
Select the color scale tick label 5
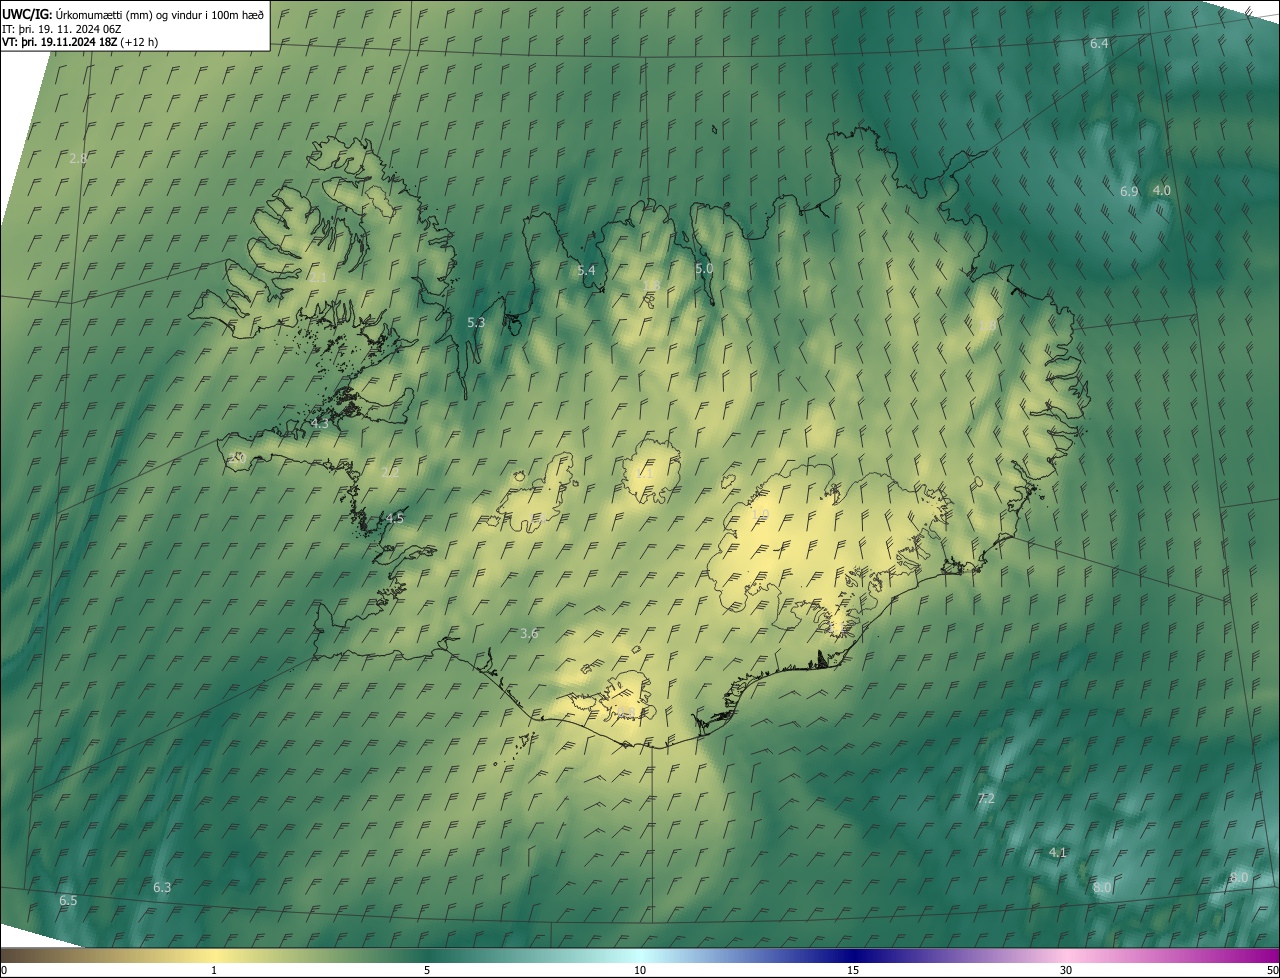pyautogui.click(x=427, y=970)
